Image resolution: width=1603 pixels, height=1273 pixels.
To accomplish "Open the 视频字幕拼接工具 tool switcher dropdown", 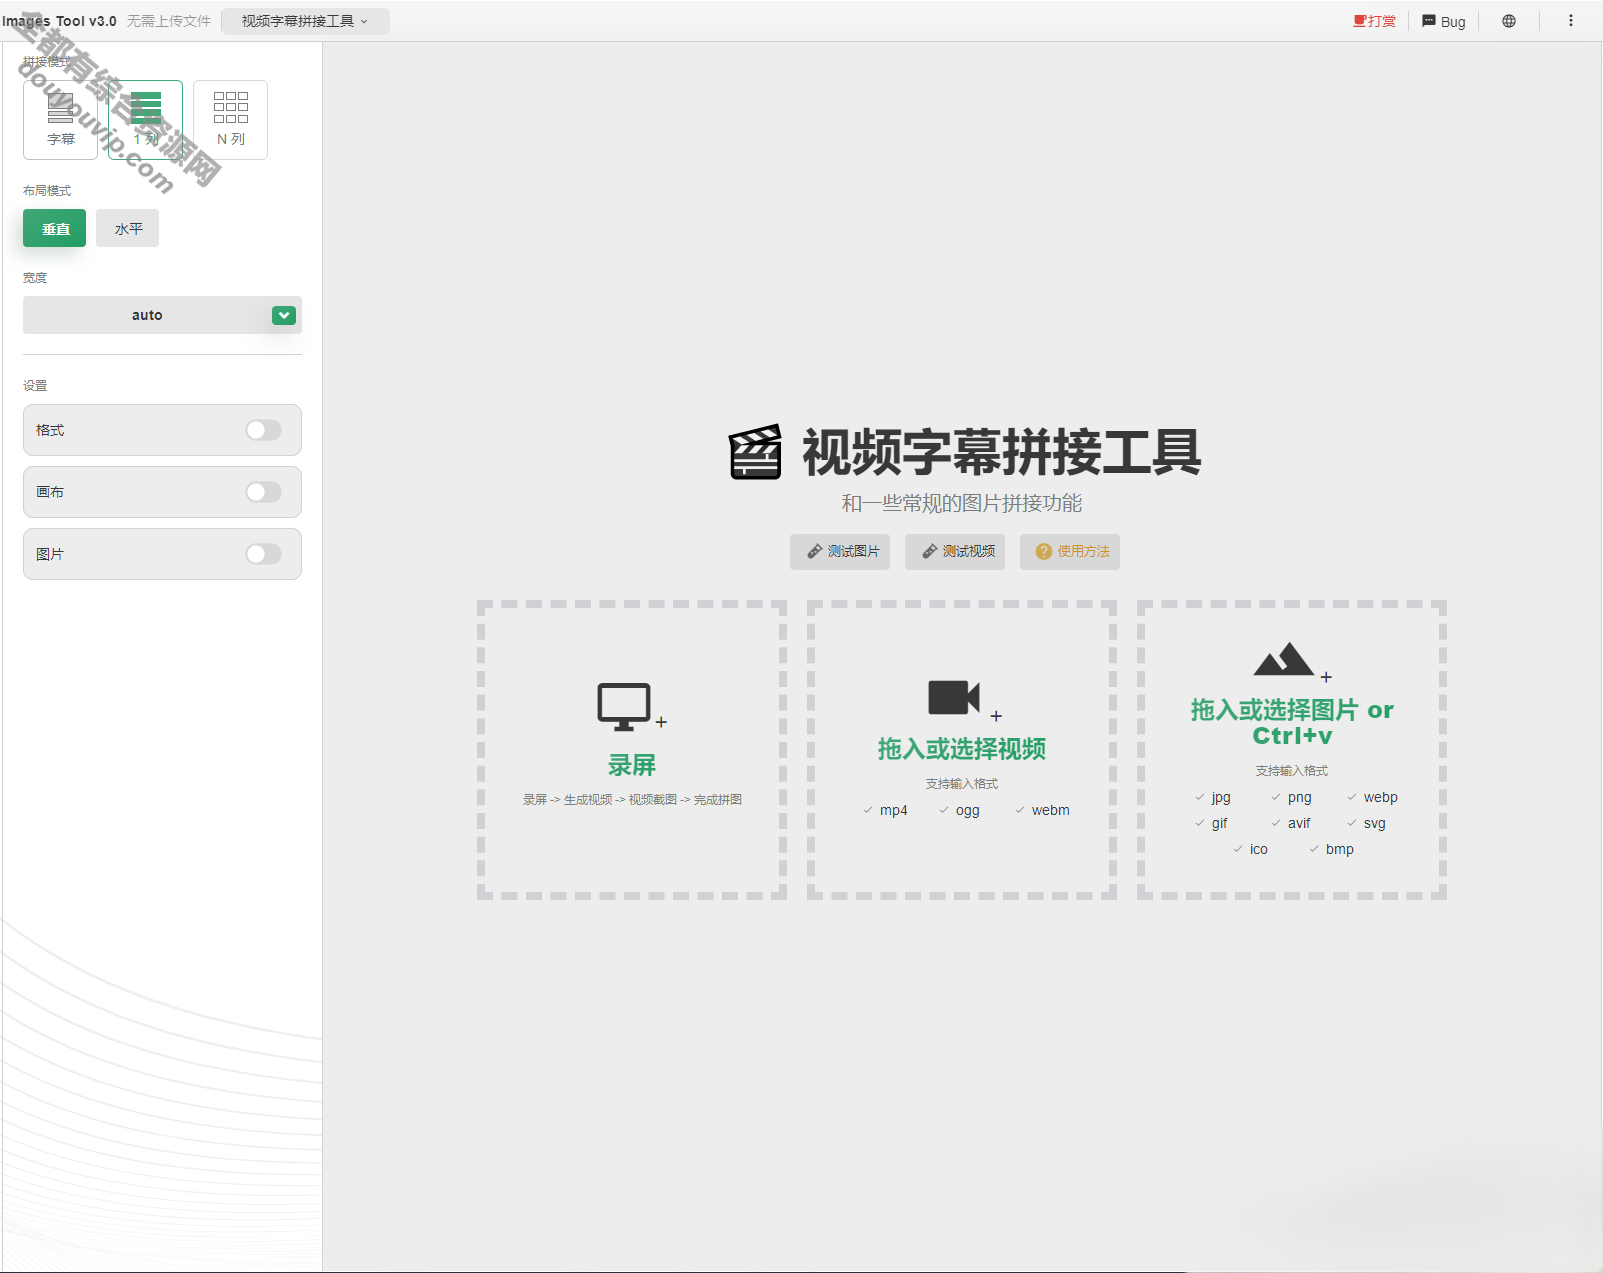I will 305,21.
